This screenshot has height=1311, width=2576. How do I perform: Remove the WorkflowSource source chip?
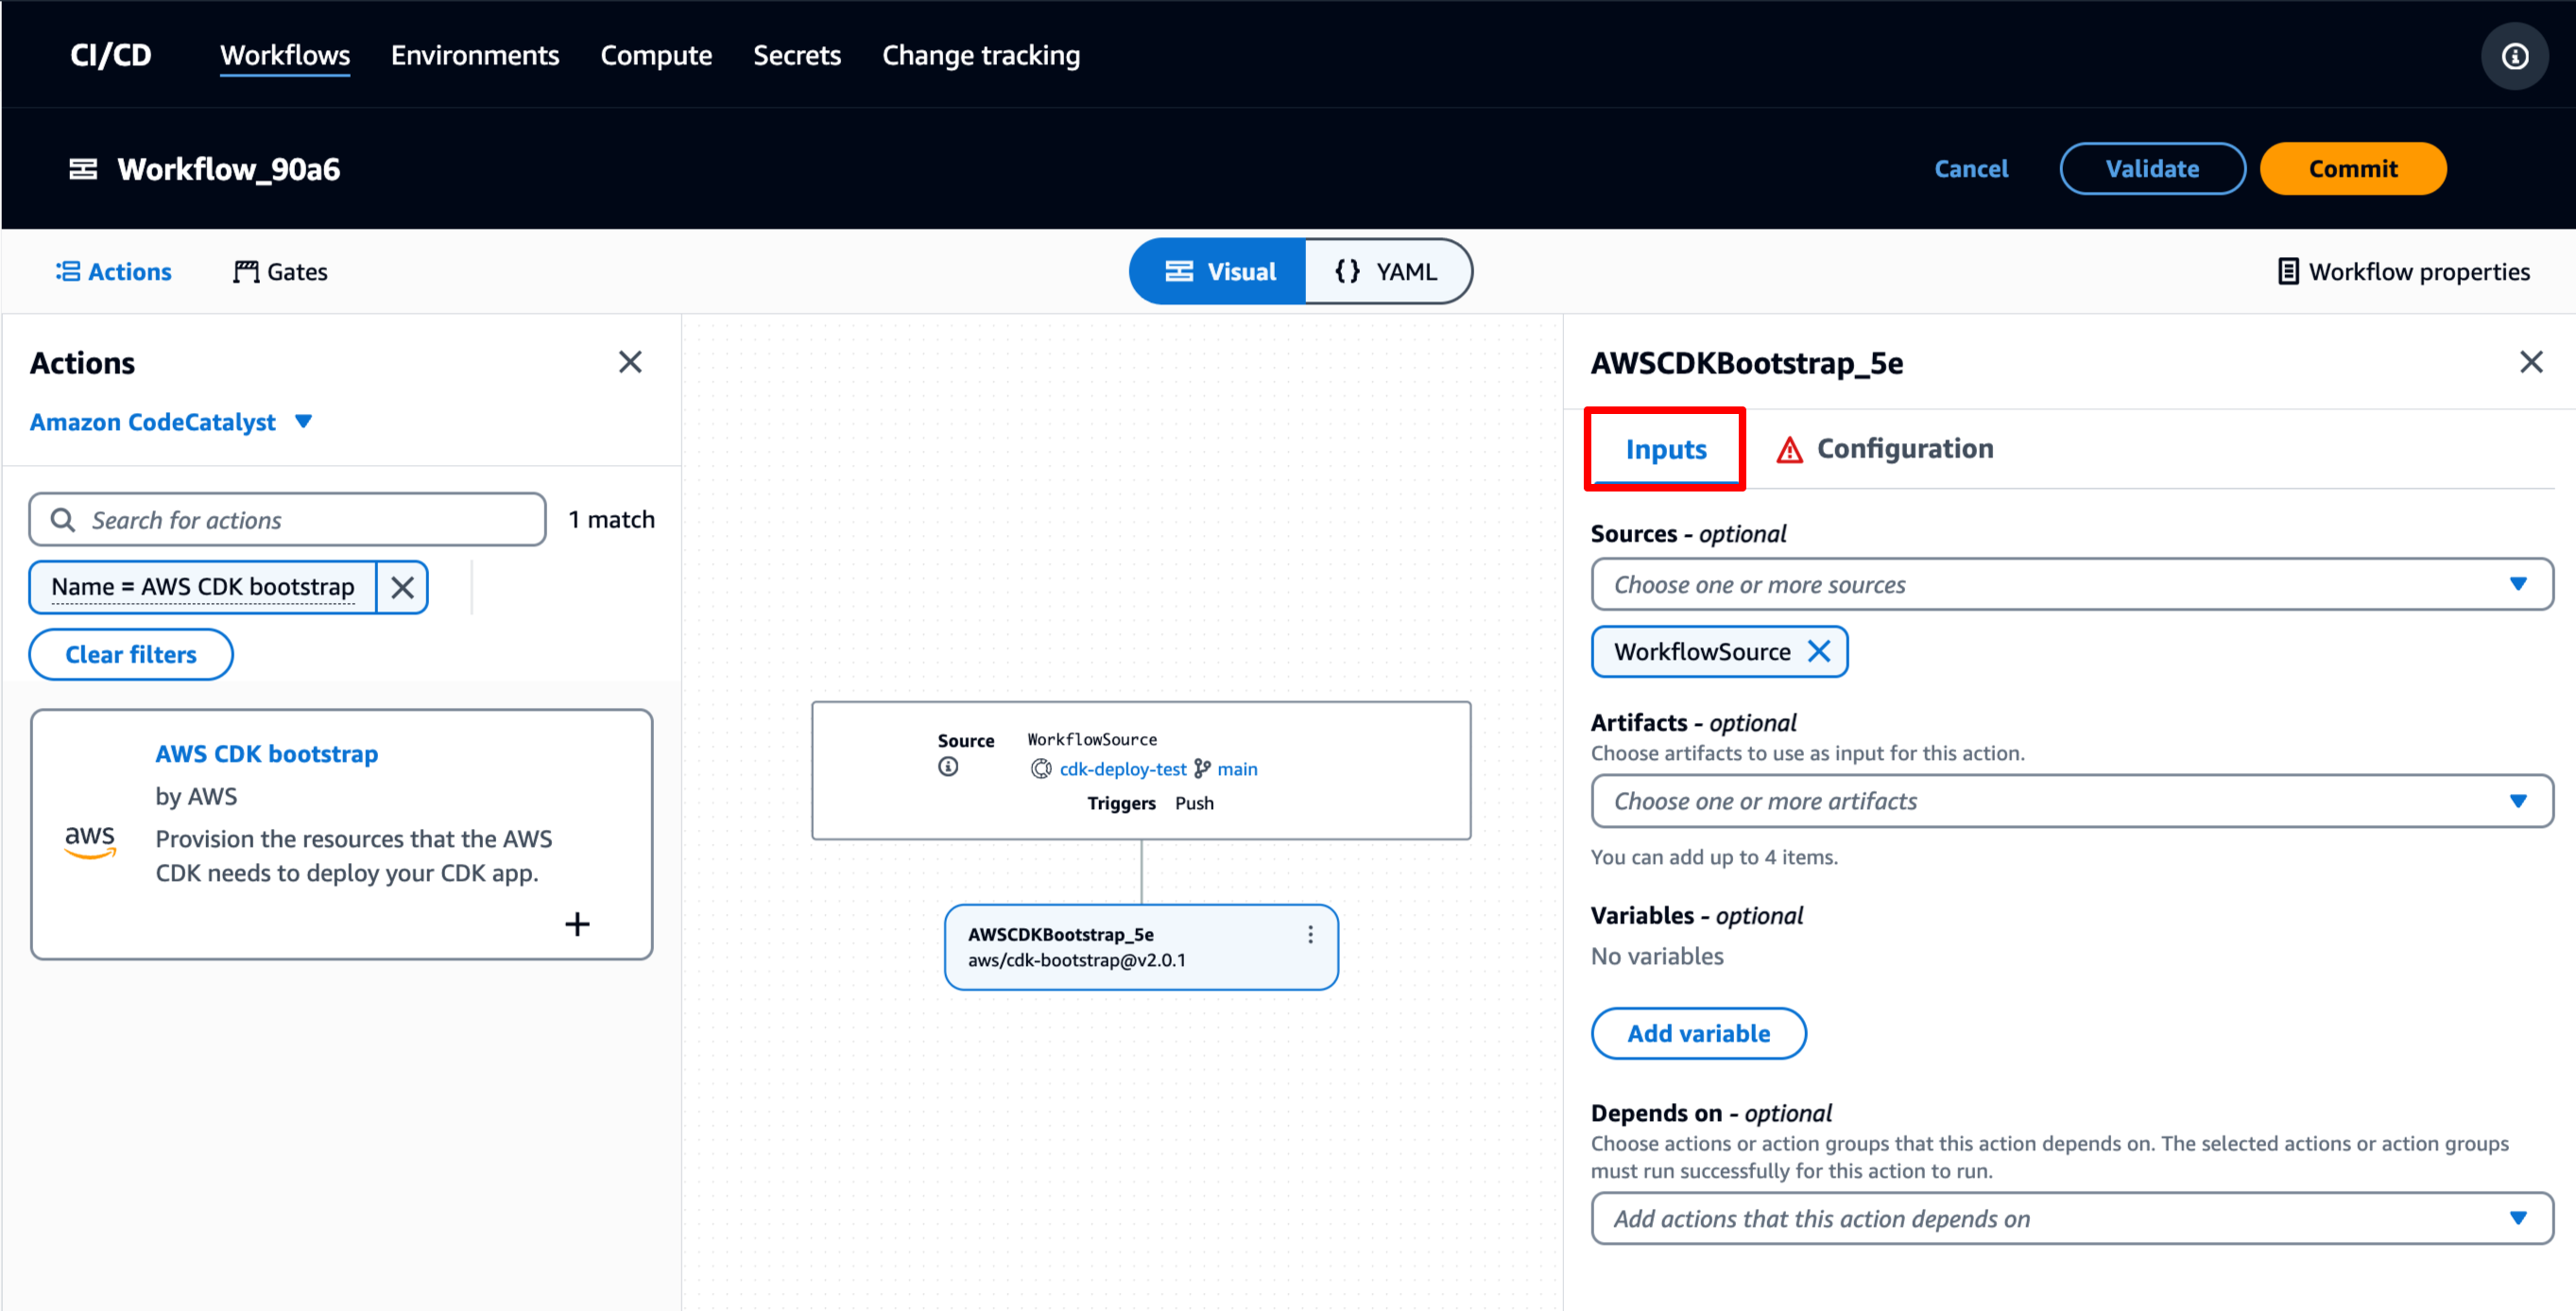(1819, 652)
